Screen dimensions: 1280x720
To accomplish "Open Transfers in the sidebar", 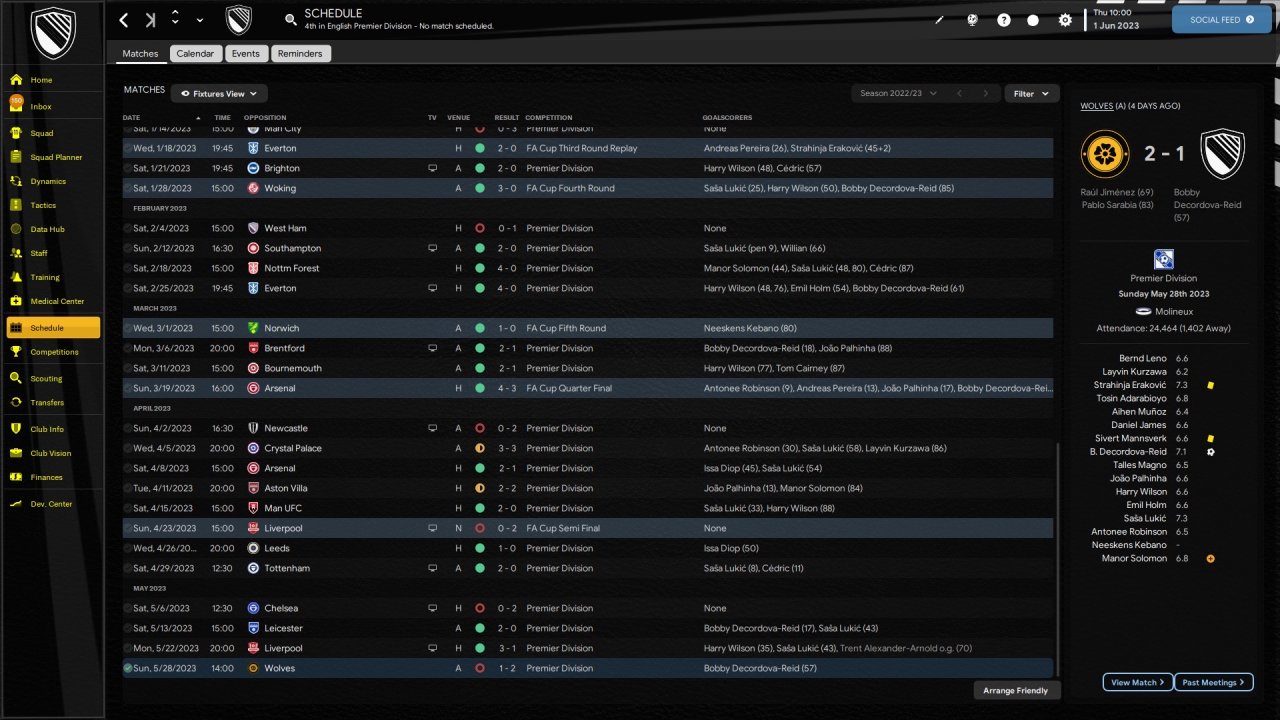I will 53,403.
